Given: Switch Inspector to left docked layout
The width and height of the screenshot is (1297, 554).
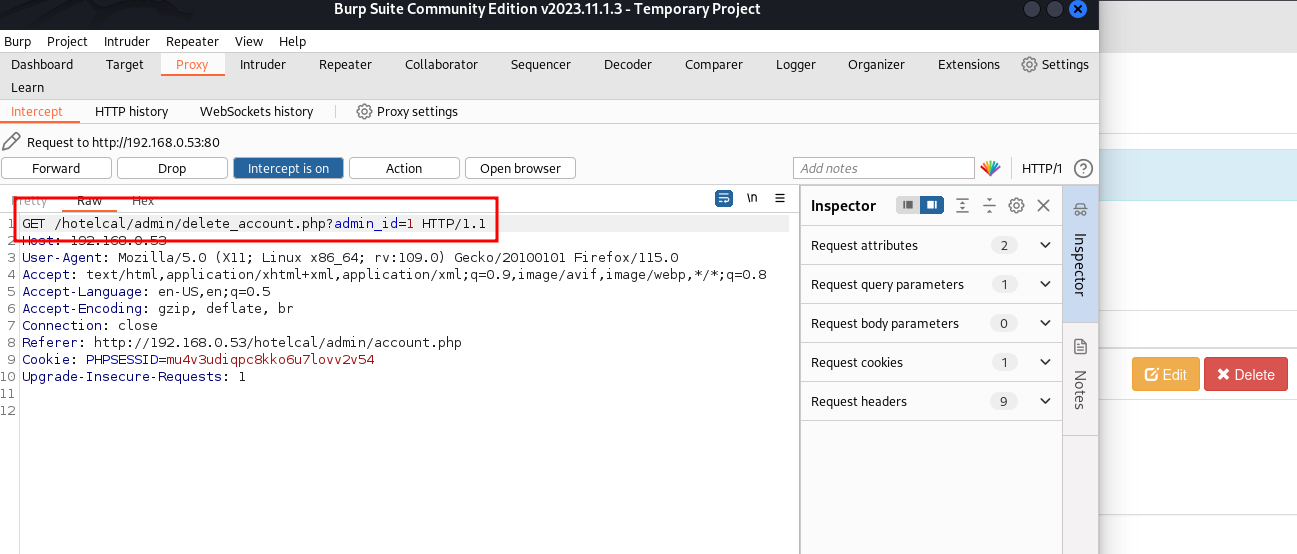Looking at the screenshot, I should coord(908,205).
